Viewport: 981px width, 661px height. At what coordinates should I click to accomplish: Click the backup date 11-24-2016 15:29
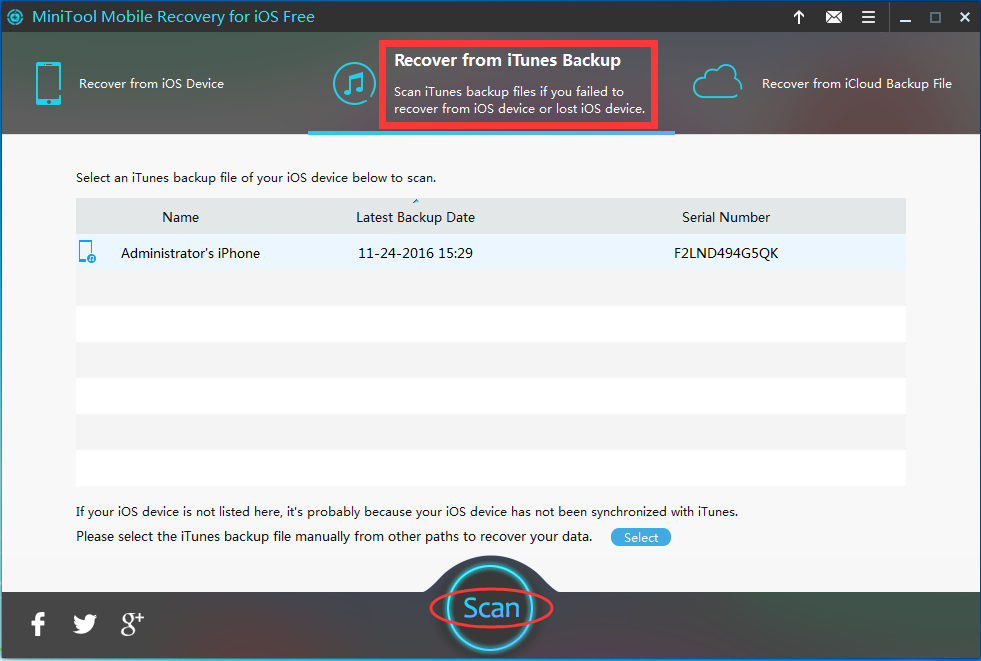click(x=415, y=253)
